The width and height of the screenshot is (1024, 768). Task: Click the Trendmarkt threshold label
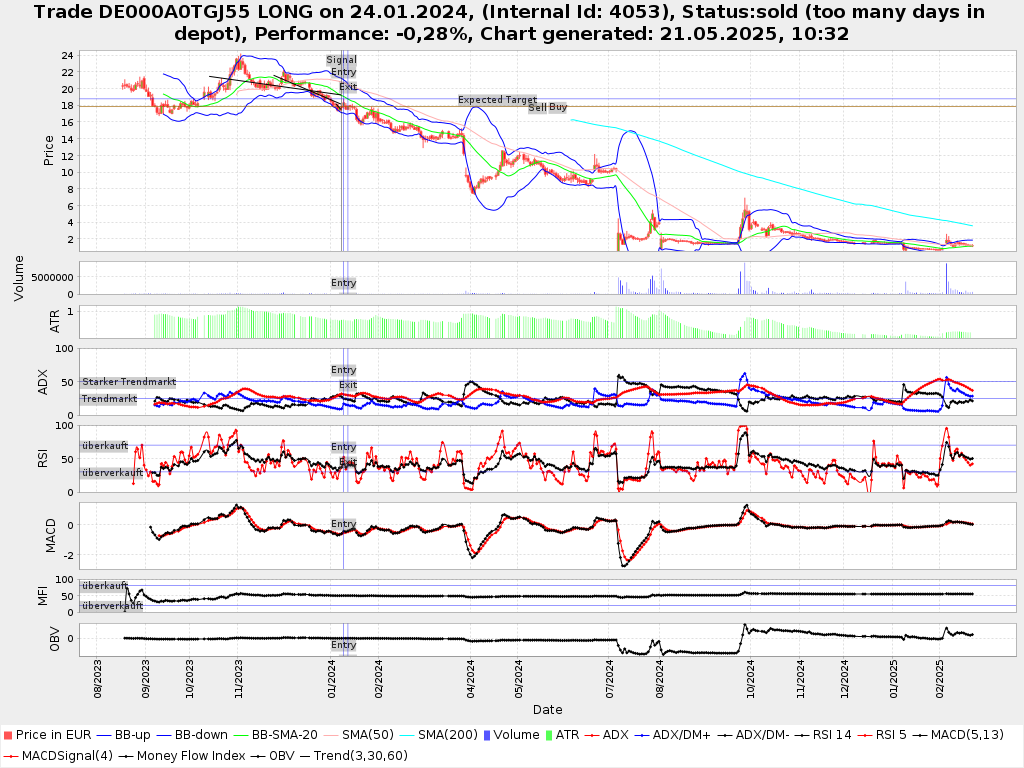(109, 399)
